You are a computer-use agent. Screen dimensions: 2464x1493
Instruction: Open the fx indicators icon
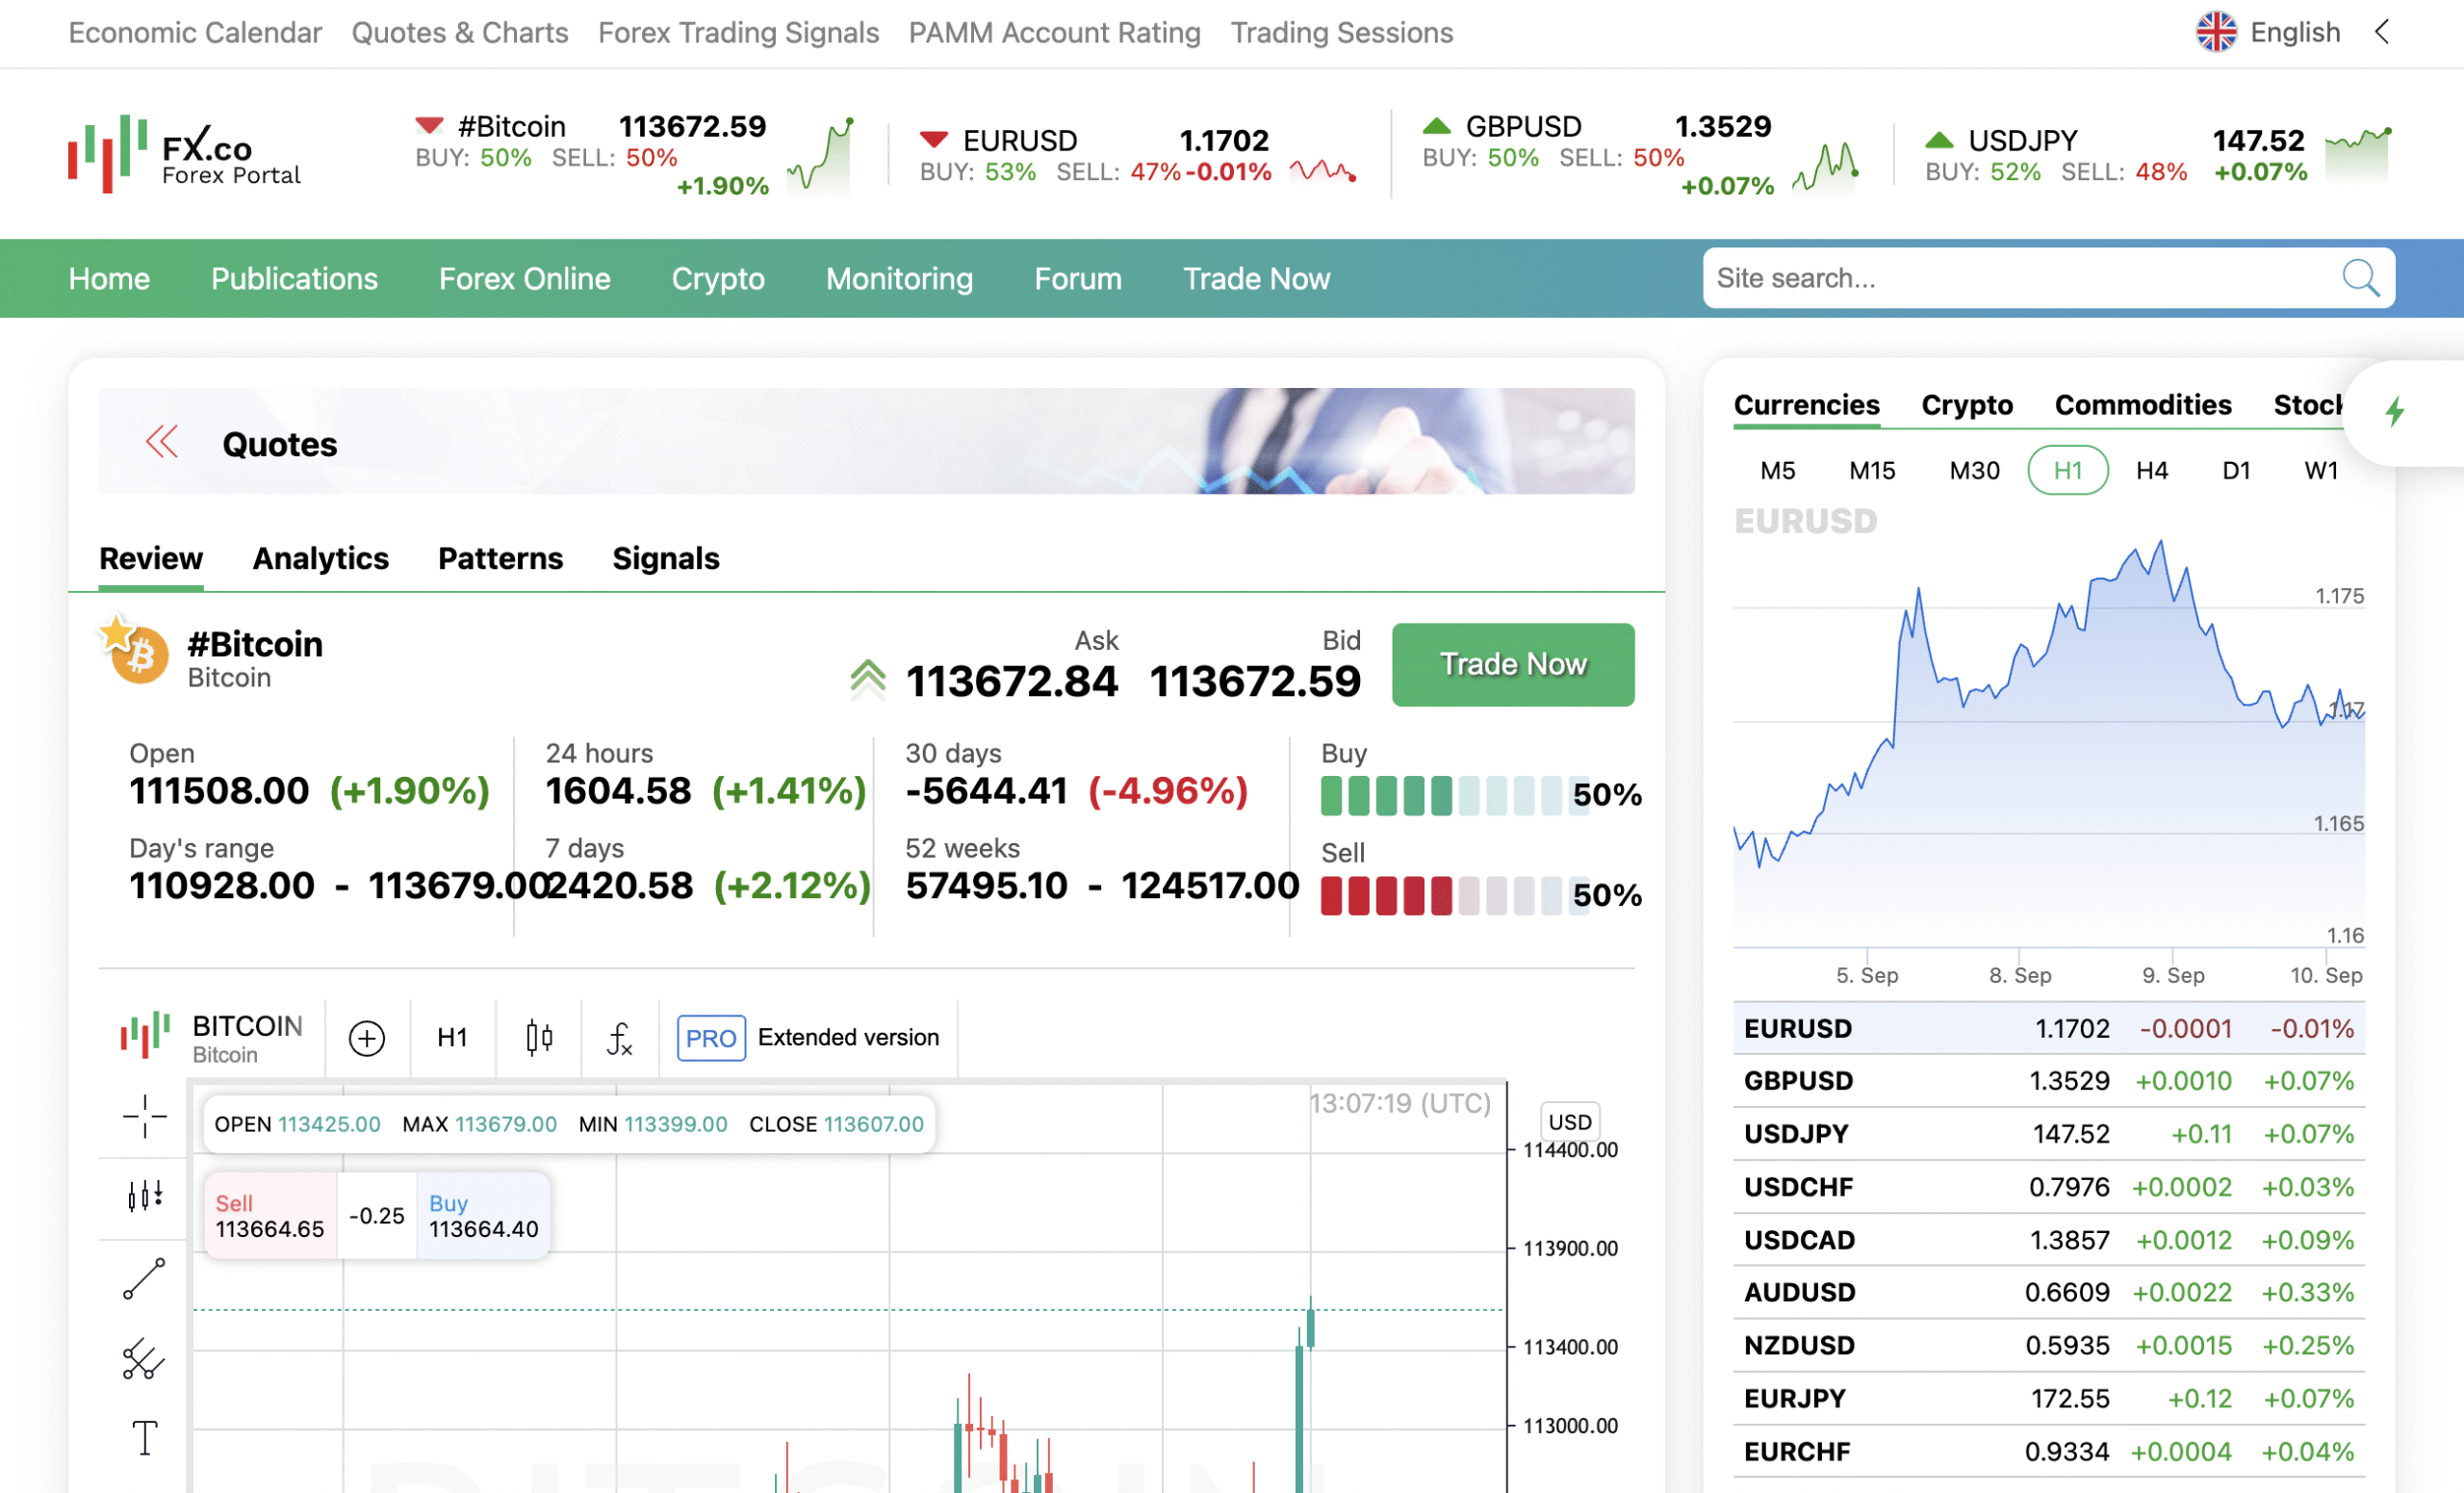620,1038
